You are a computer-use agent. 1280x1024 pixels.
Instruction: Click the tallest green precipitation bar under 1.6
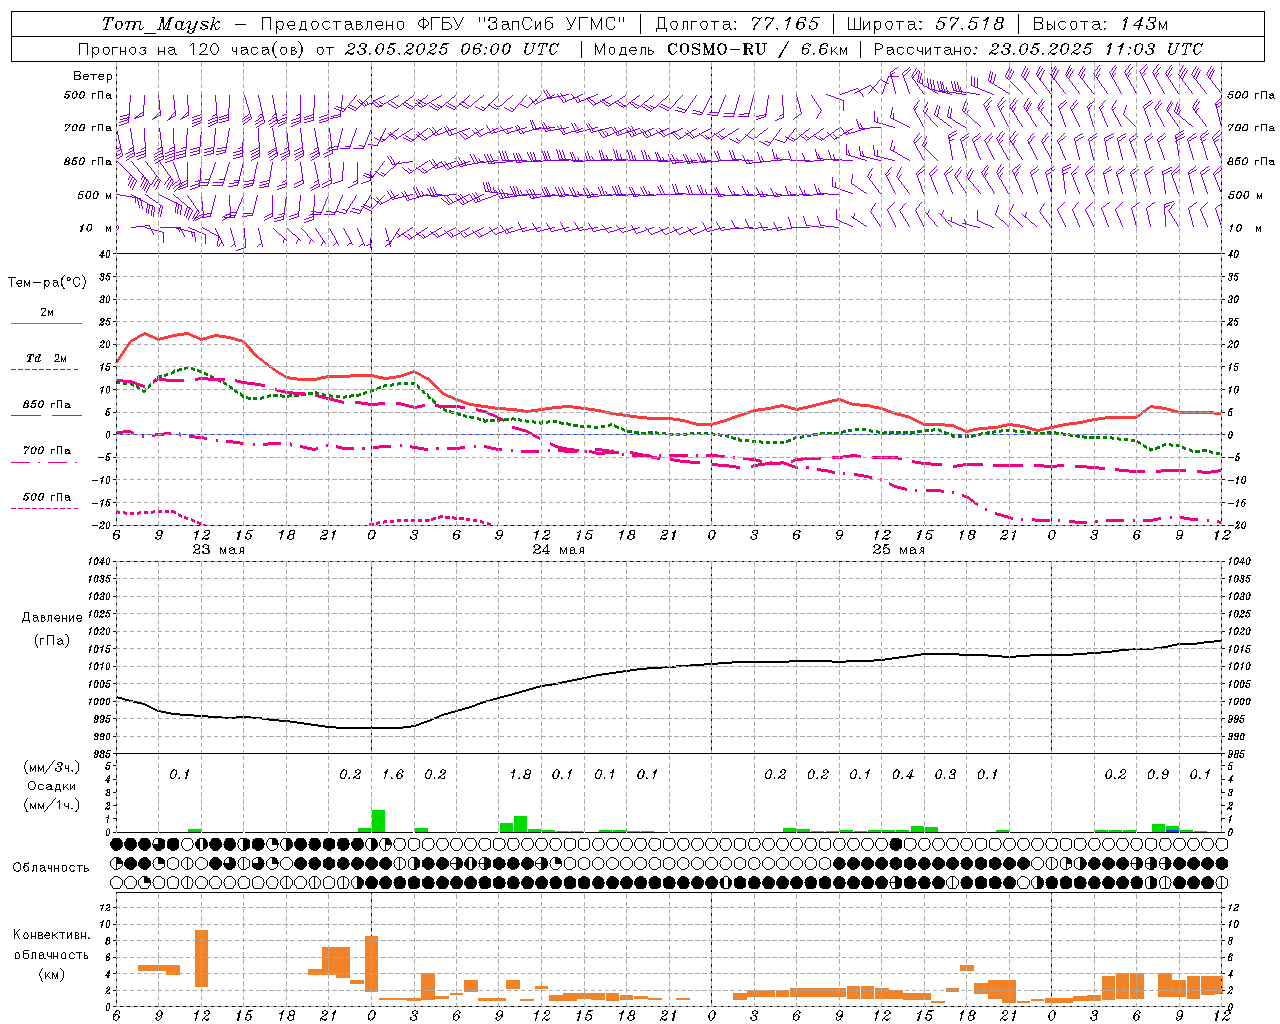(x=378, y=821)
